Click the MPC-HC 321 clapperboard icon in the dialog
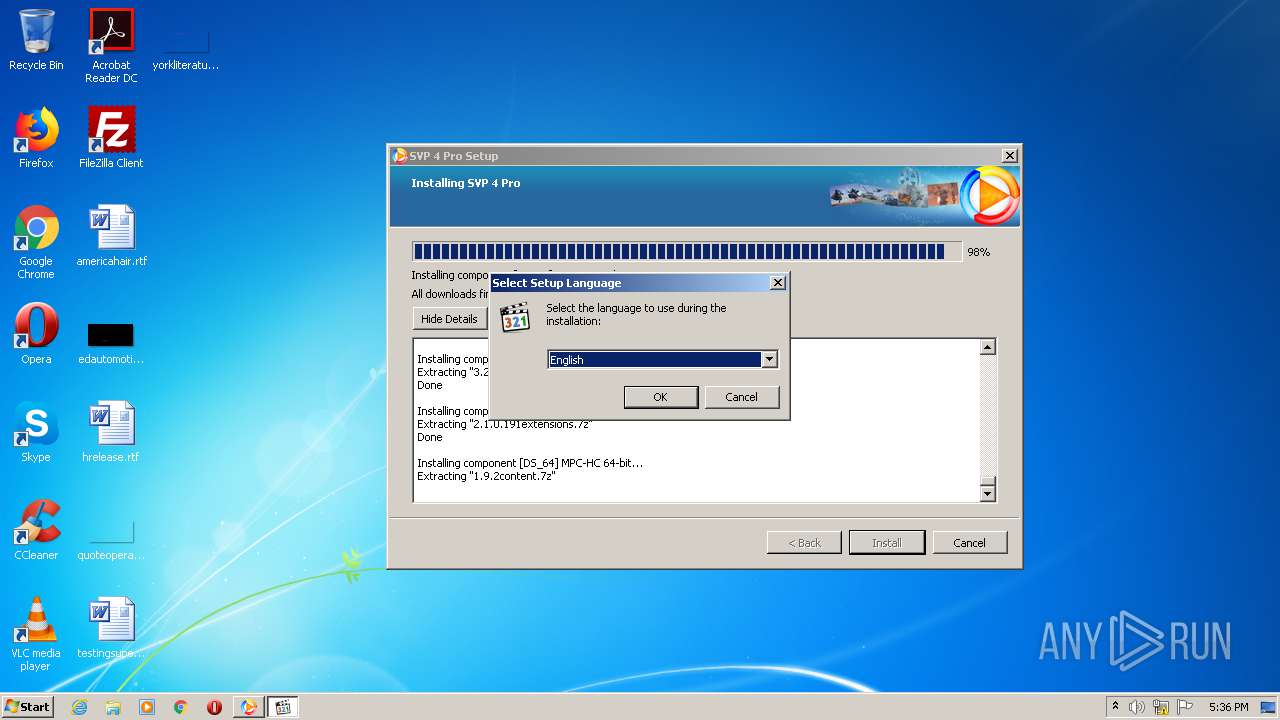 click(515, 317)
